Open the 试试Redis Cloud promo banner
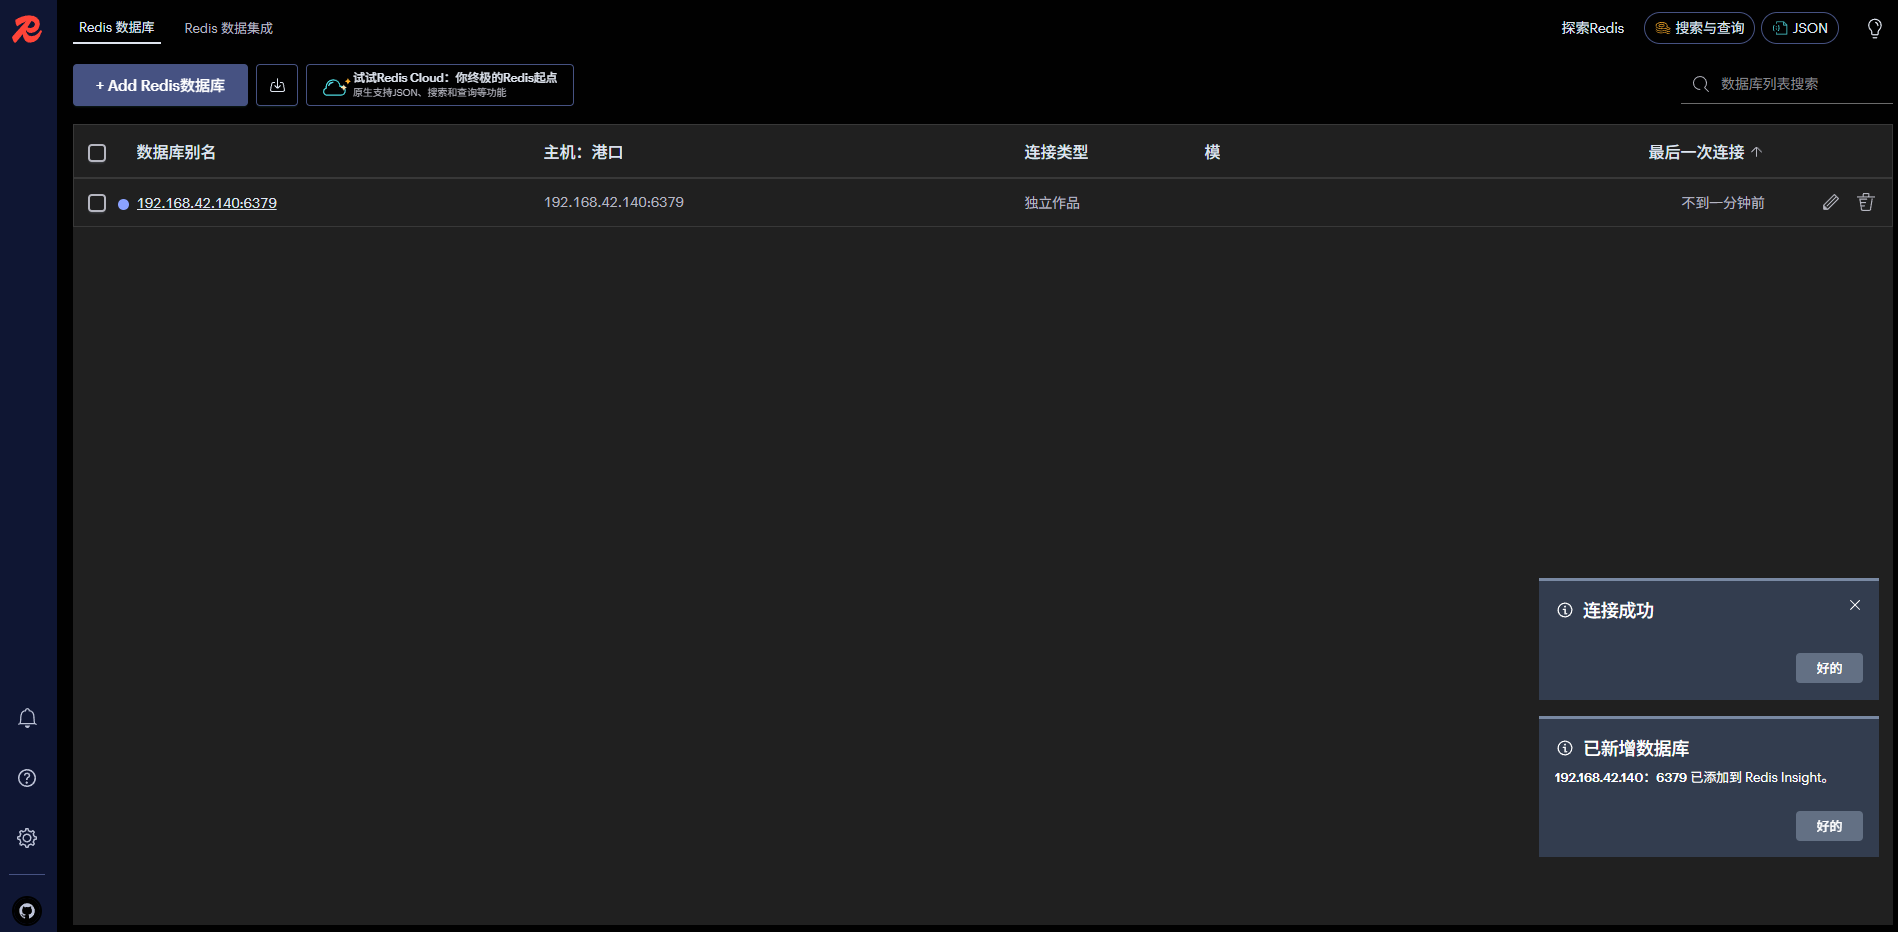This screenshot has height=932, width=1898. tap(440, 85)
